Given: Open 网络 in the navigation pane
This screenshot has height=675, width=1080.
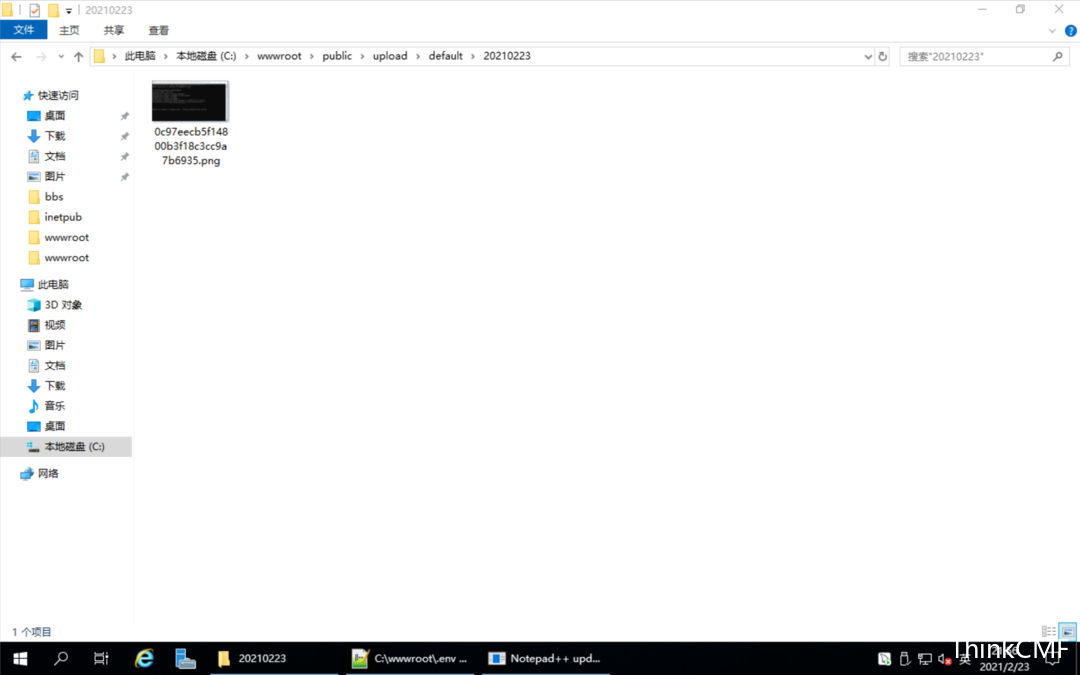Looking at the screenshot, I should [x=48, y=473].
